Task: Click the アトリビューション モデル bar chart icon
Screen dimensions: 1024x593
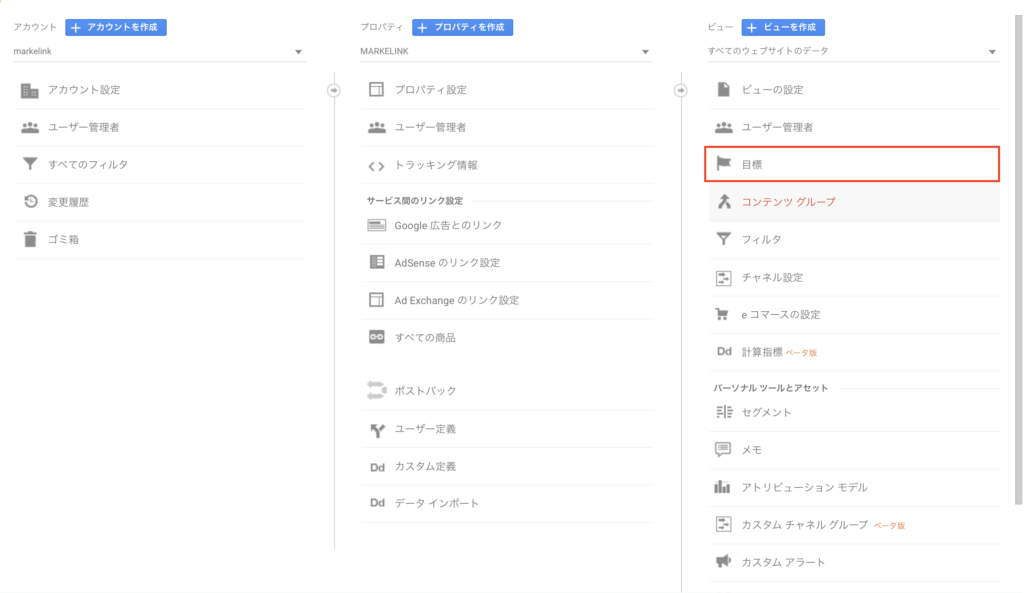Action: coord(722,487)
